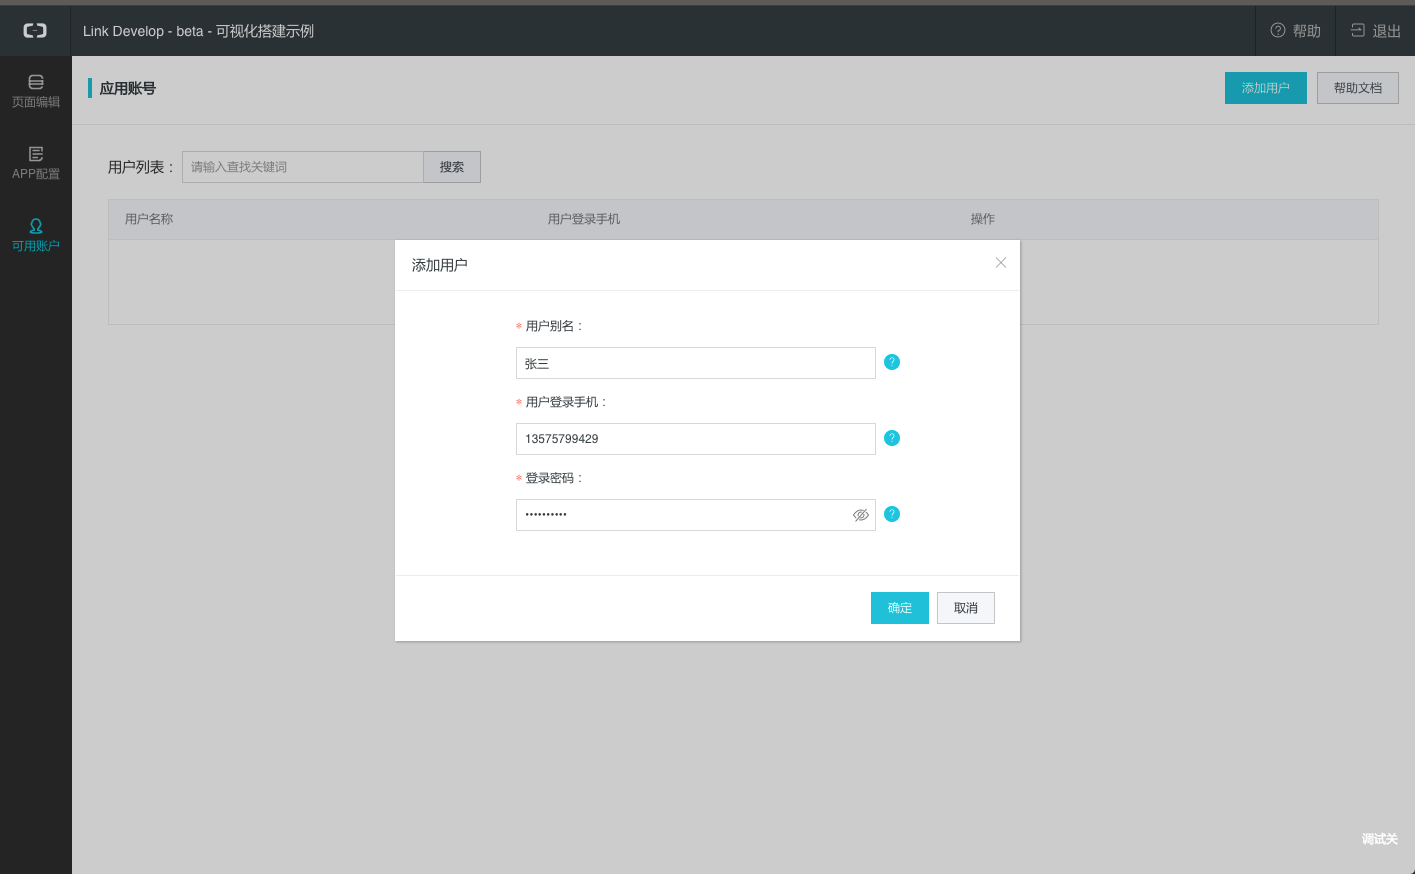Image resolution: width=1415 pixels, height=874 pixels.
Task: Open the 帮助文档 button
Action: (1357, 88)
